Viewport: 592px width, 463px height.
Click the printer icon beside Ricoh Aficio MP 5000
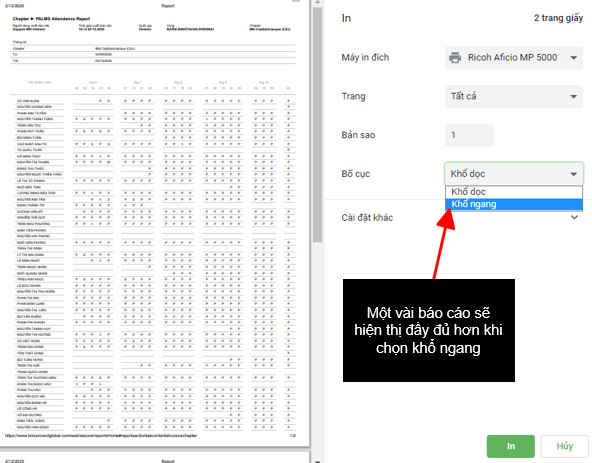click(455, 57)
